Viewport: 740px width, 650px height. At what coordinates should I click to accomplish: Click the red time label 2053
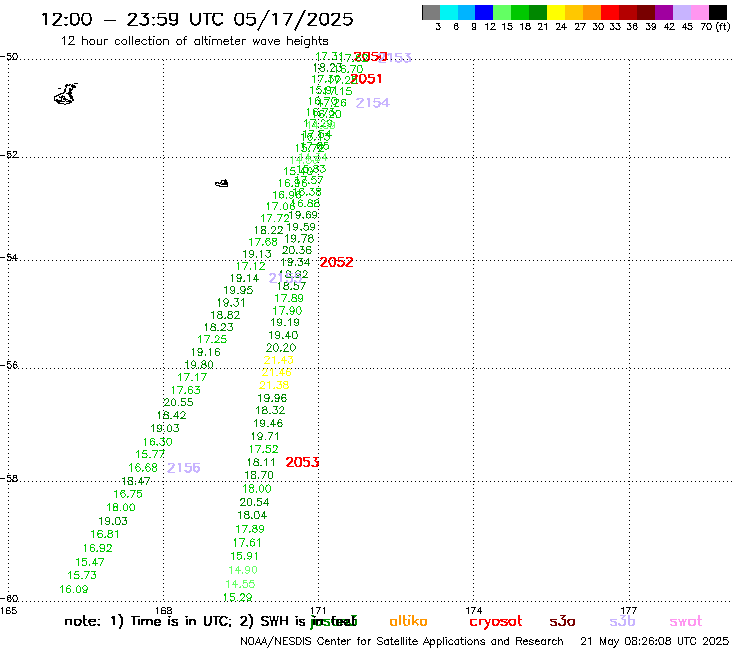click(x=302, y=462)
